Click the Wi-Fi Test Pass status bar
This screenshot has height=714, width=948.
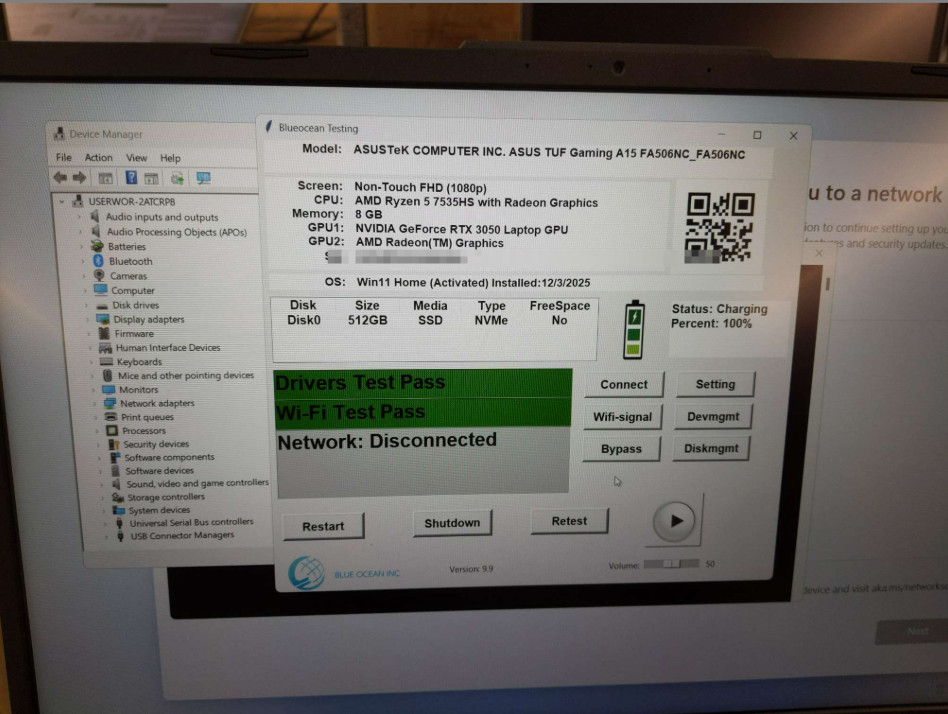point(423,412)
